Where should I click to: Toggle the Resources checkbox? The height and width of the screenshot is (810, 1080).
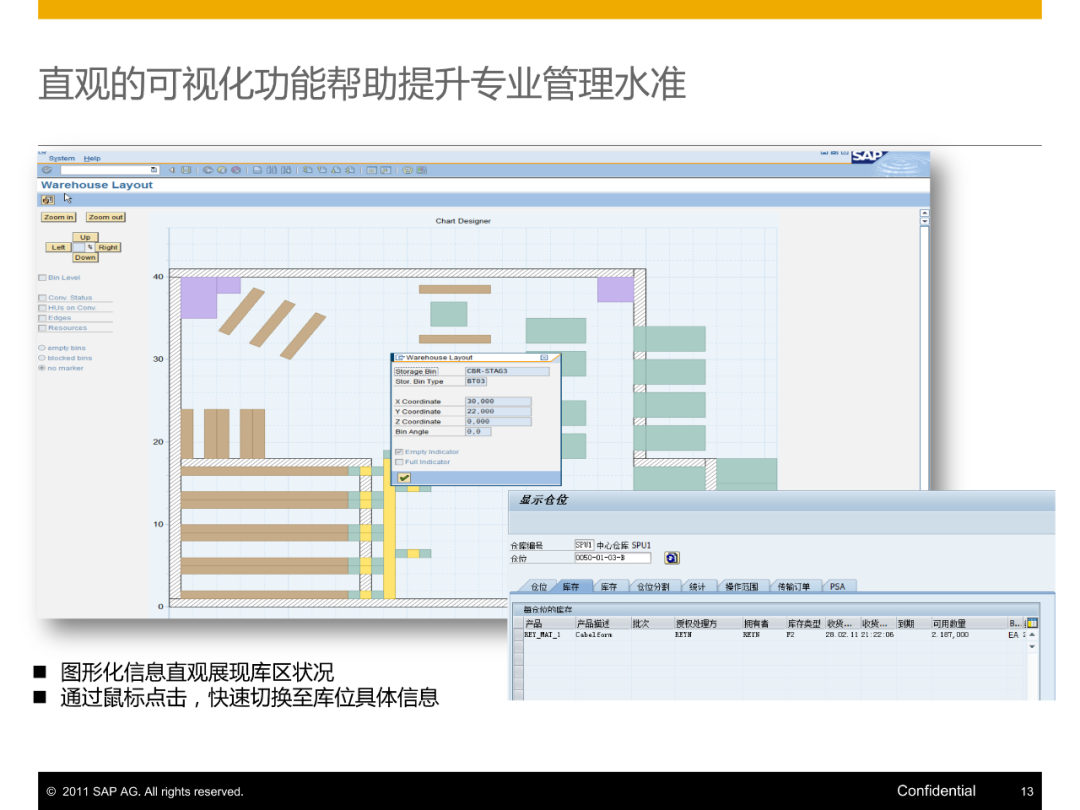42,328
